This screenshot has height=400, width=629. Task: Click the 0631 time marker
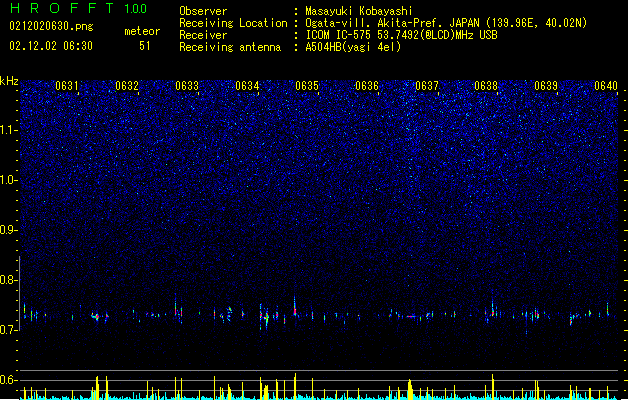(x=67, y=86)
